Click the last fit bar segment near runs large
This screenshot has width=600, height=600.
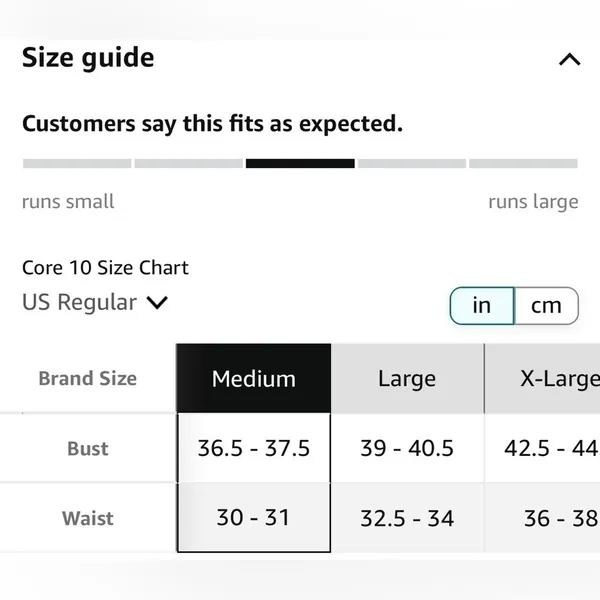tap(523, 163)
